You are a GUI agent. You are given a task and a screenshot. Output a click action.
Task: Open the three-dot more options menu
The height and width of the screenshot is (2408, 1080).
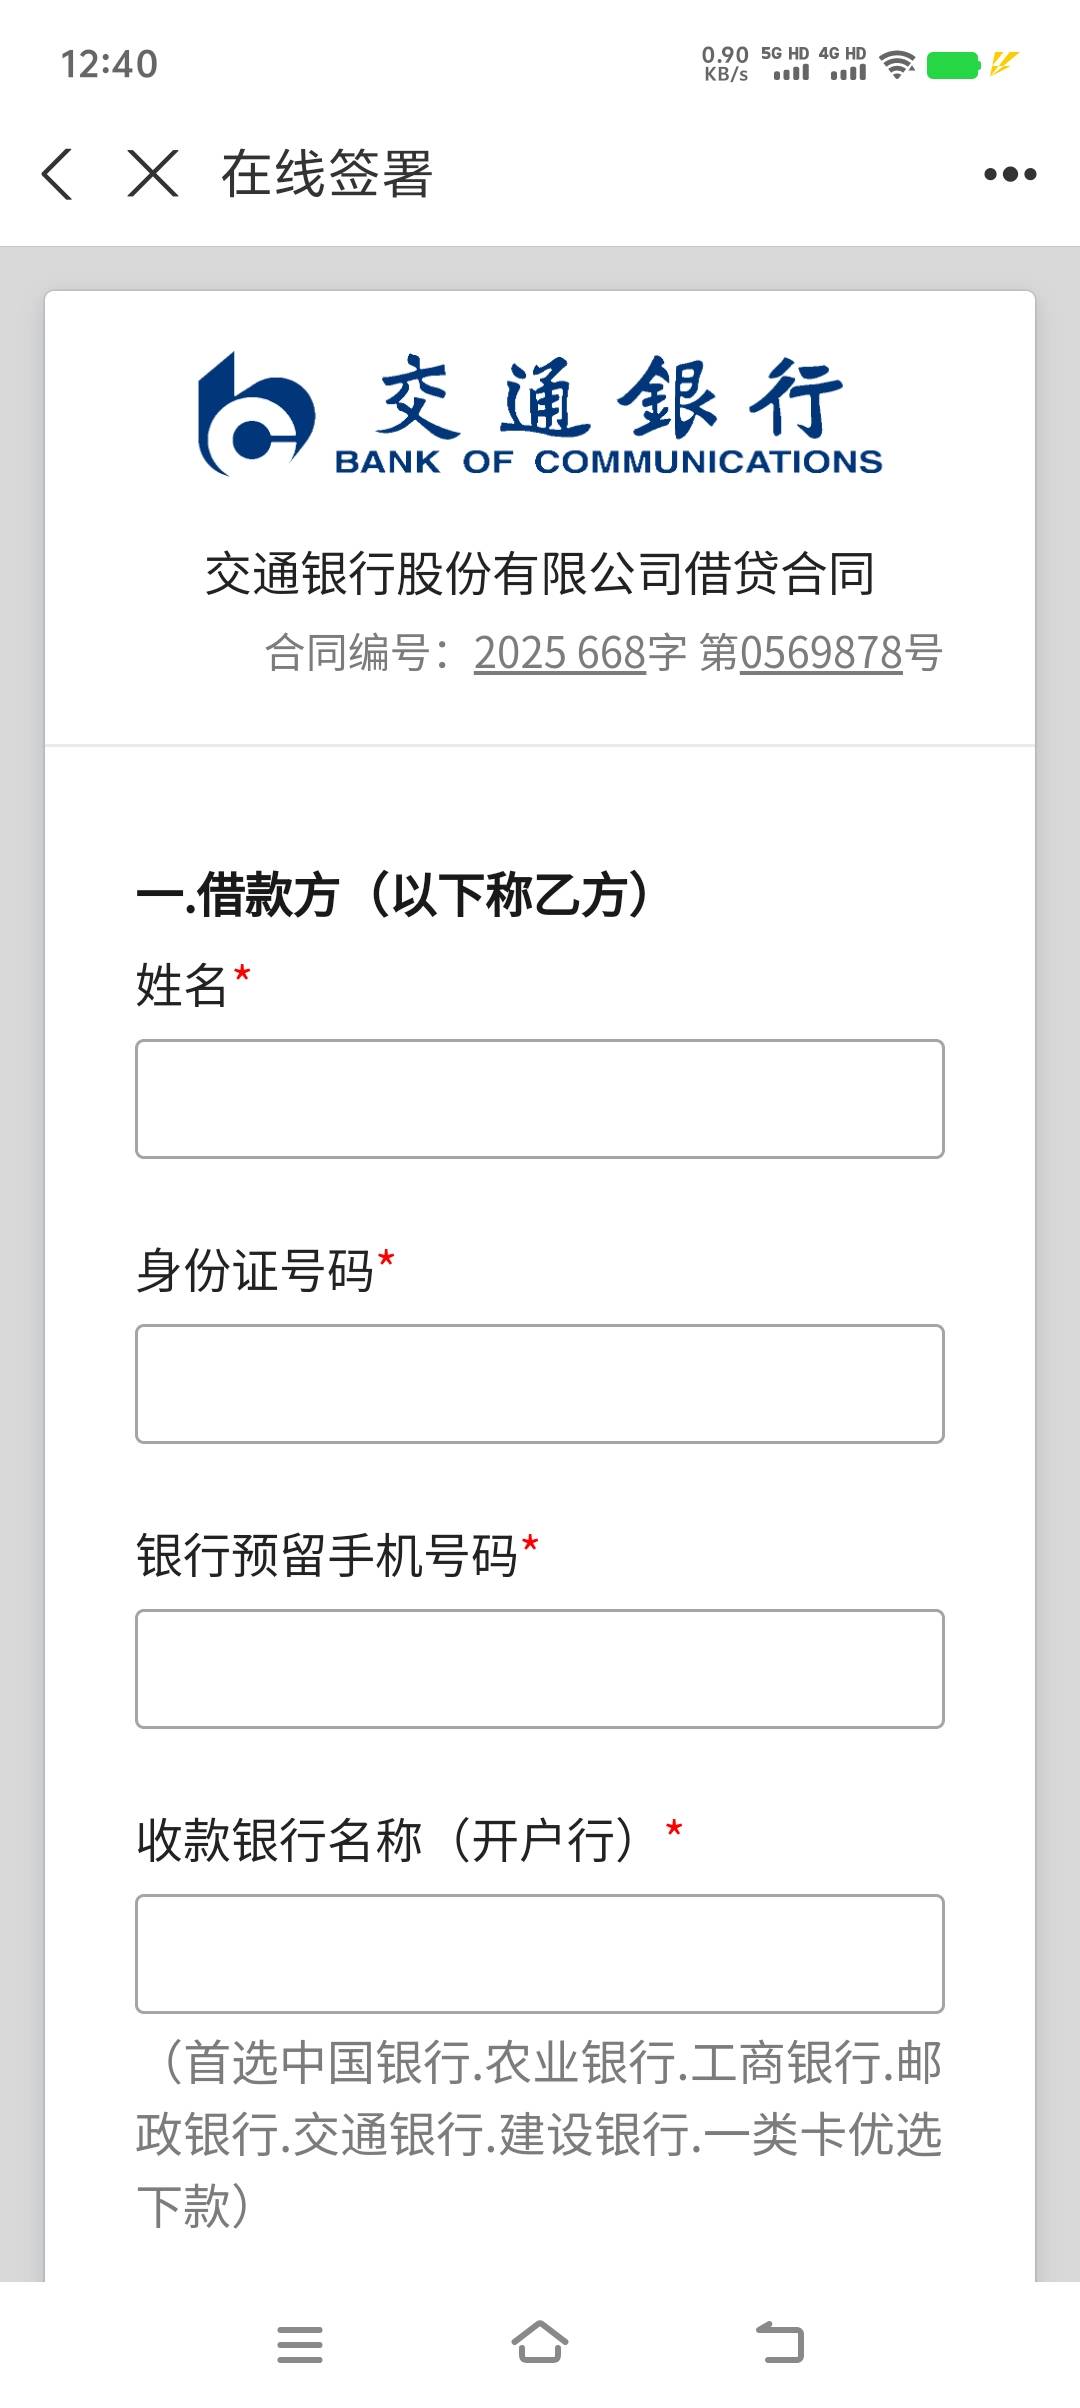pos(1010,174)
